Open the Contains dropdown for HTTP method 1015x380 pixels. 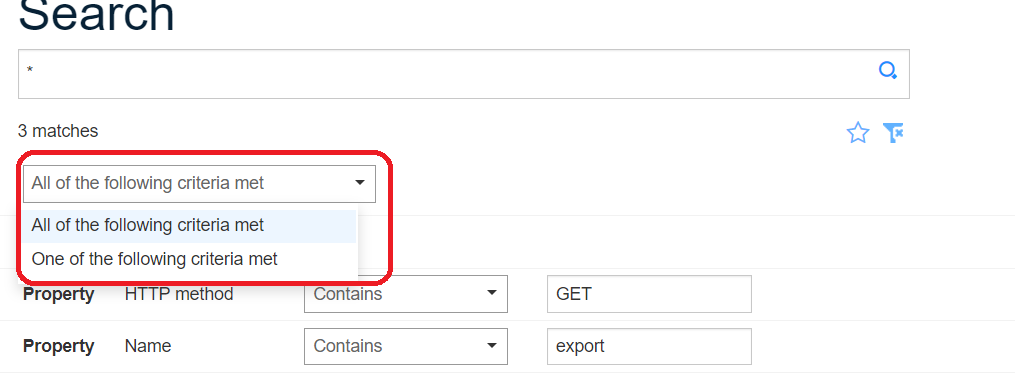[405, 294]
